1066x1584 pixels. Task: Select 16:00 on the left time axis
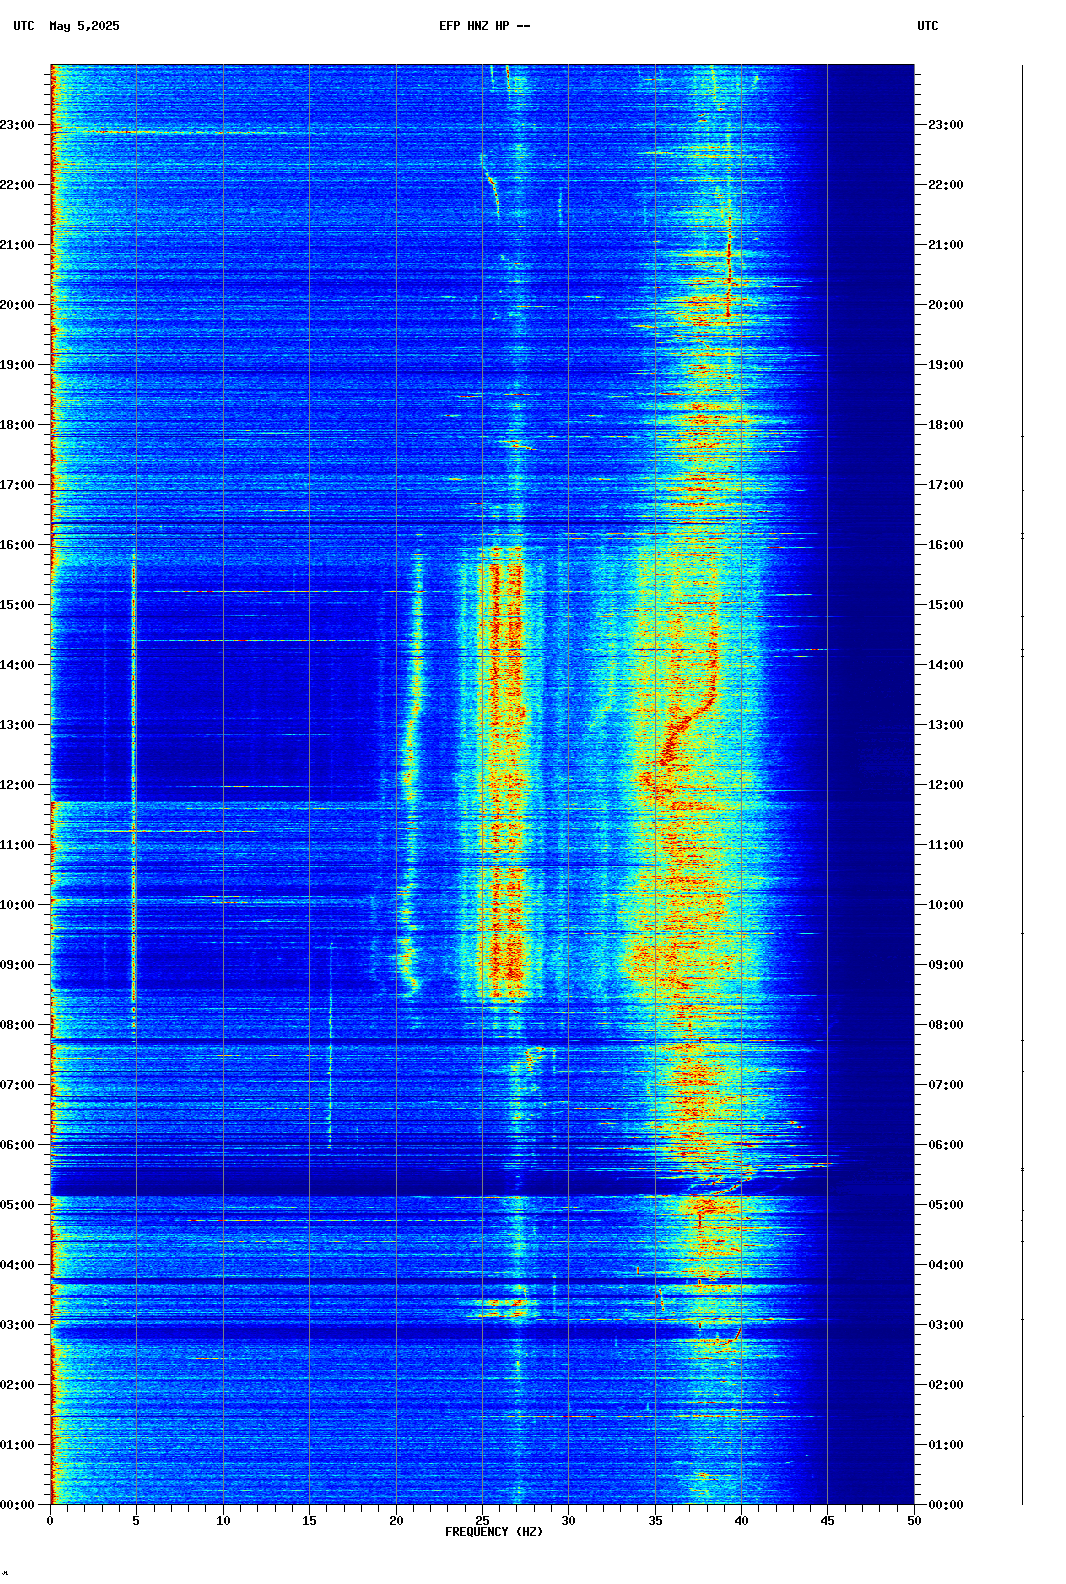coord(17,545)
